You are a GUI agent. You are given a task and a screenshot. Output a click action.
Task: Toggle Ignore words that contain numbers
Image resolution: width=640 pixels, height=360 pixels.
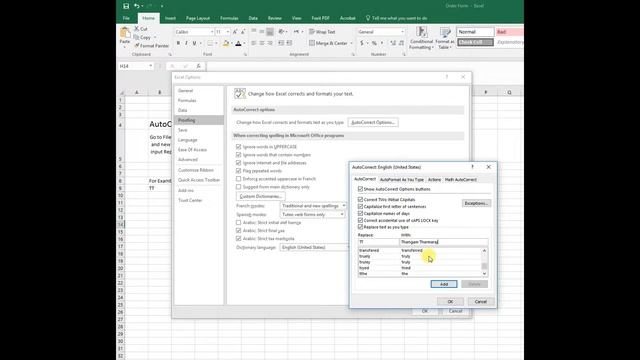tap(238, 155)
